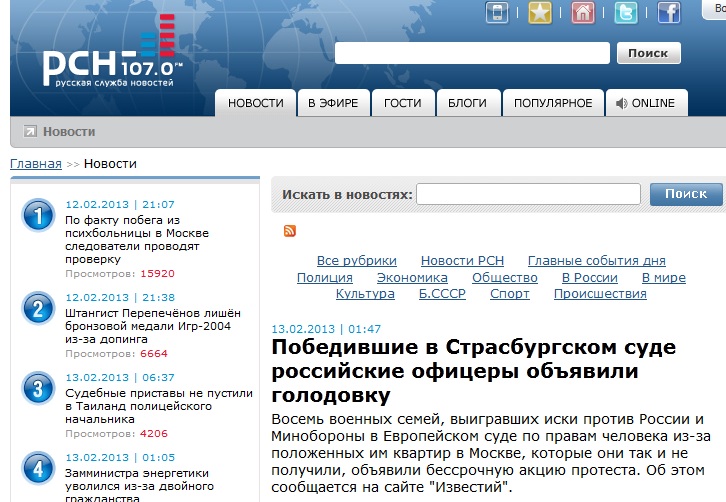Open the НОВОСТИ tab
This screenshot has height=502, width=726.
(256, 103)
